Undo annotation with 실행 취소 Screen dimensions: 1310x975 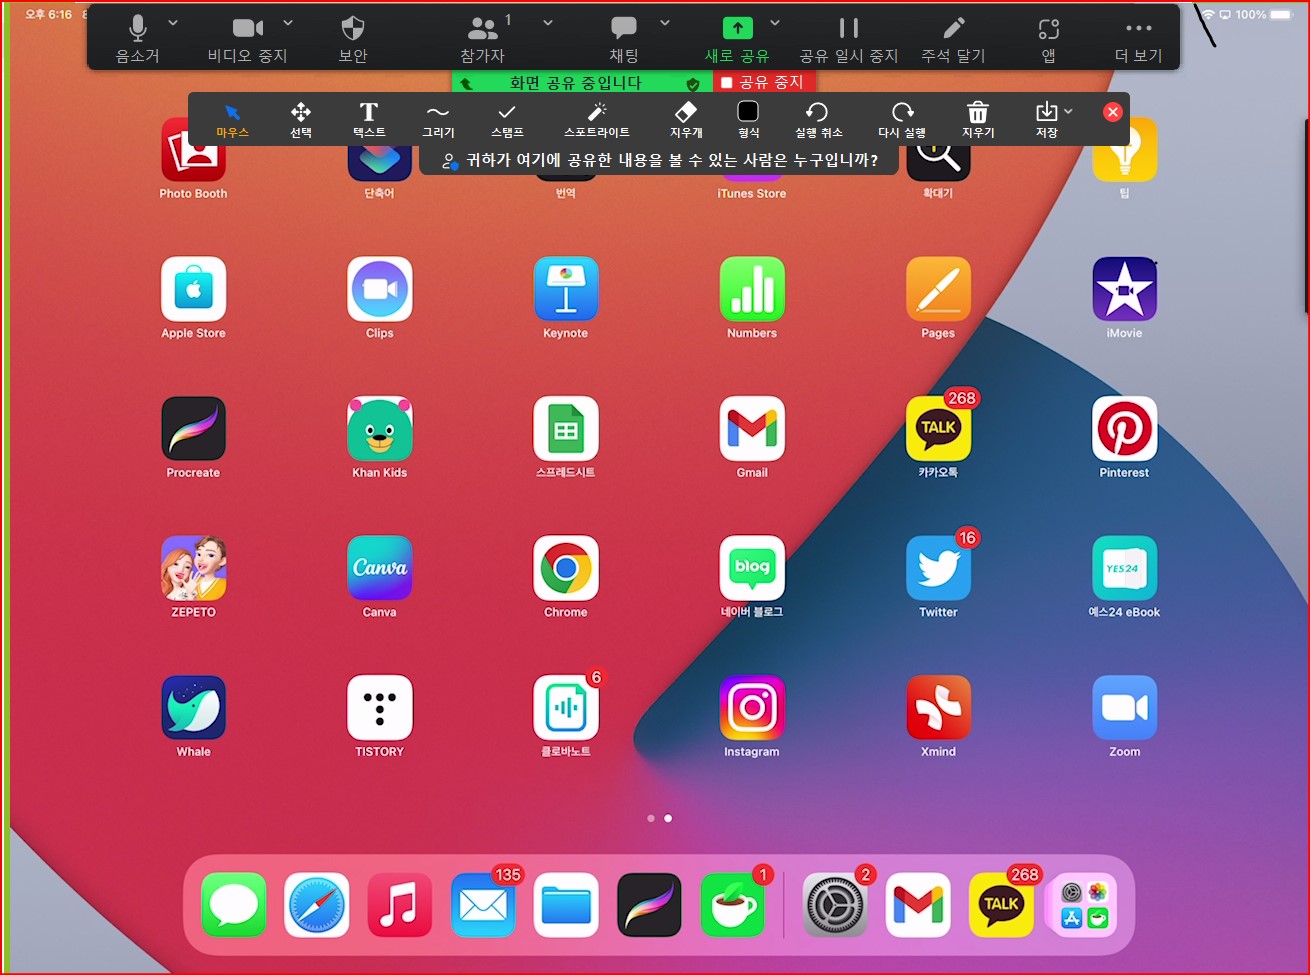pos(818,120)
